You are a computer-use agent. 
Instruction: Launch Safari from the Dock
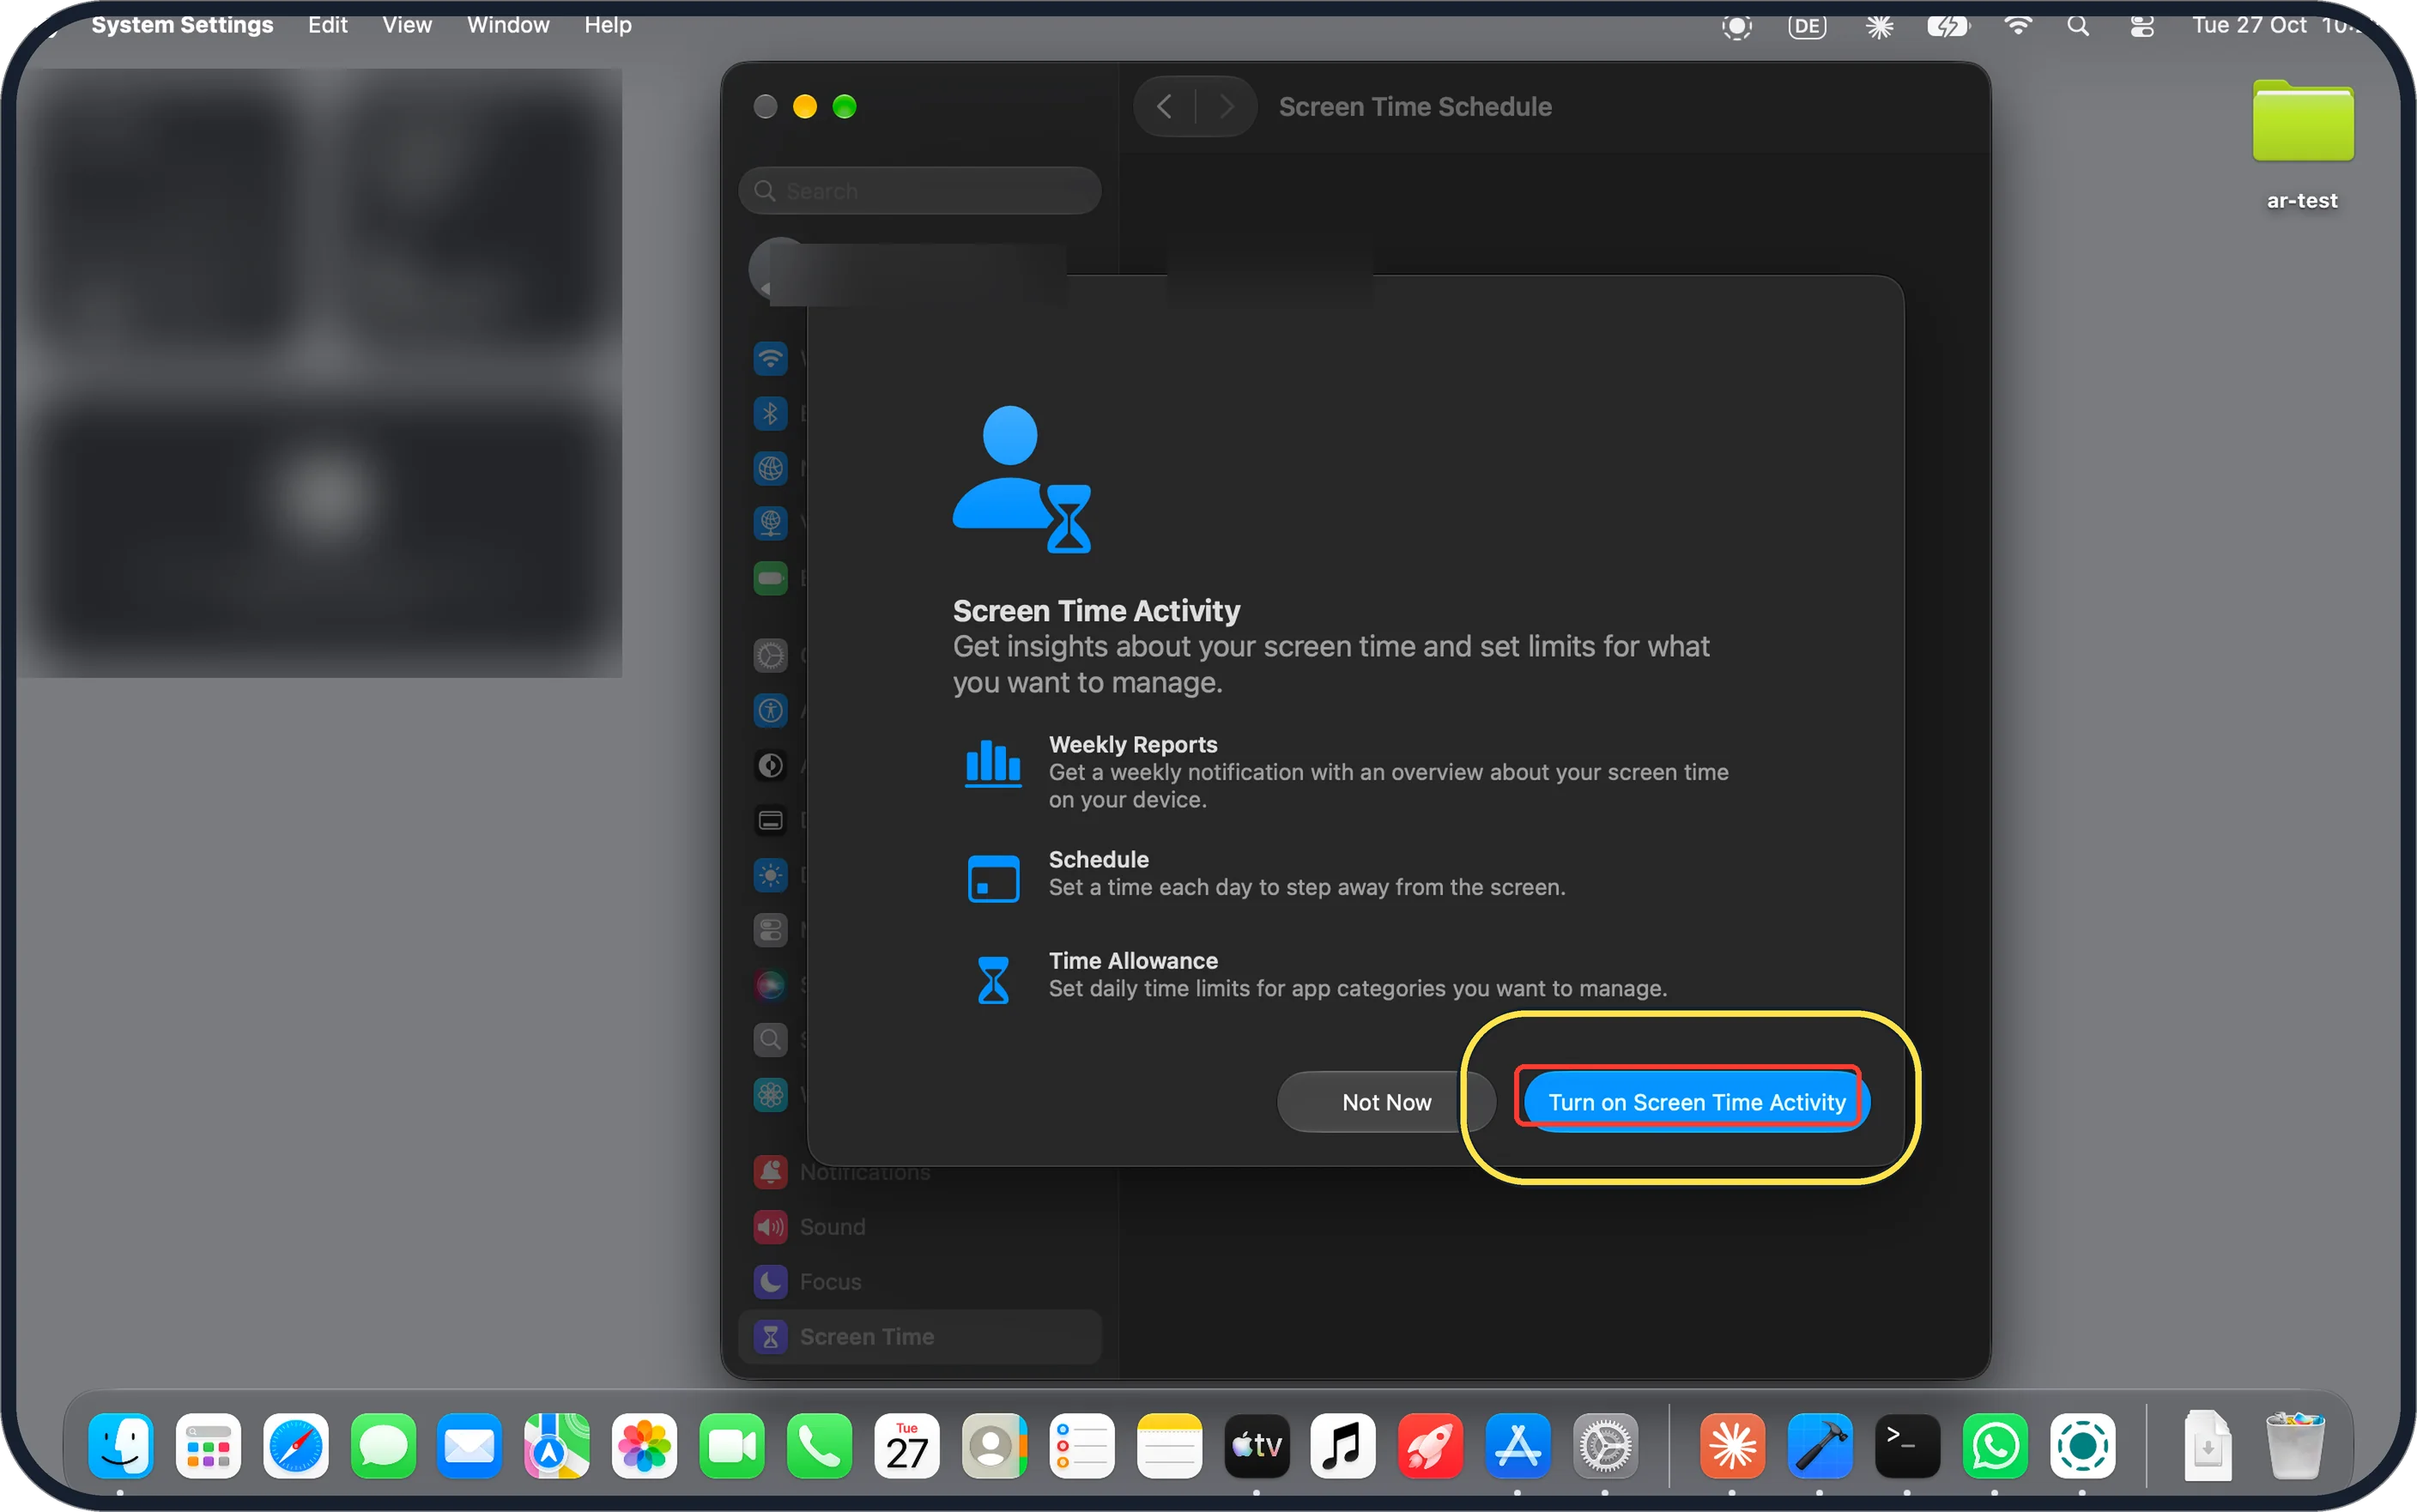(296, 1445)
